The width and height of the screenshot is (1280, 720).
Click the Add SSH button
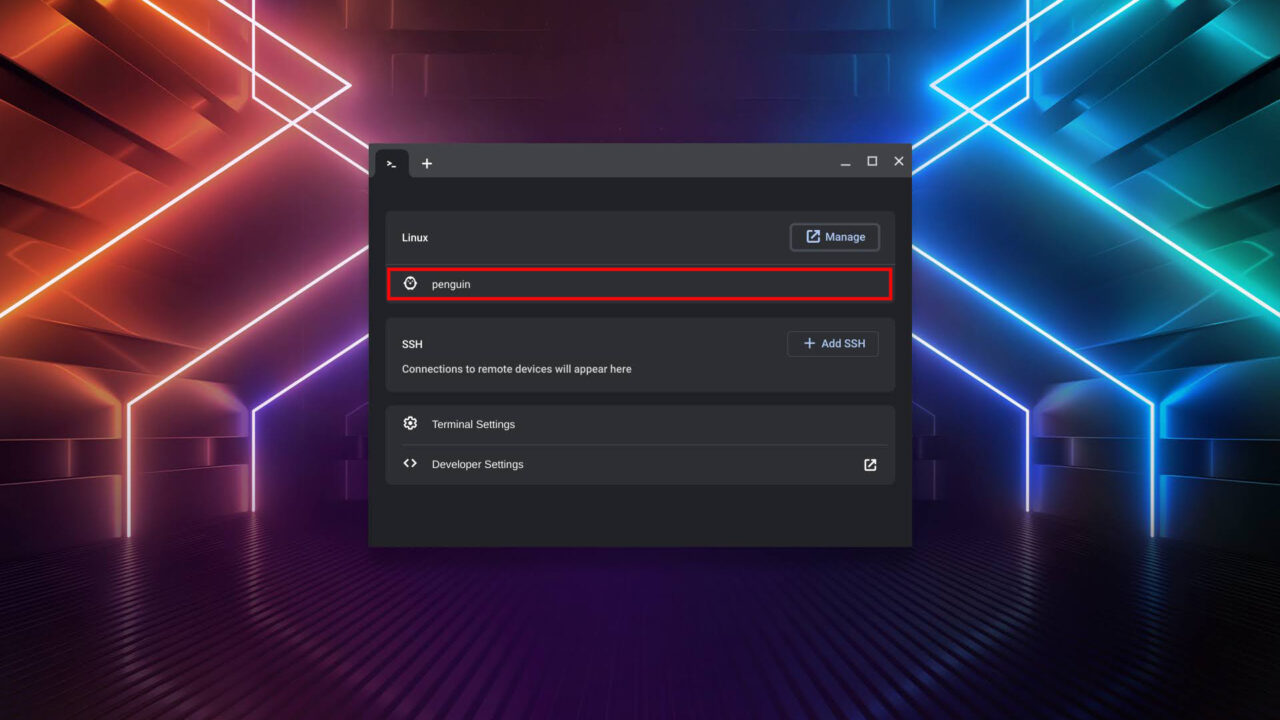click(832, 343)
